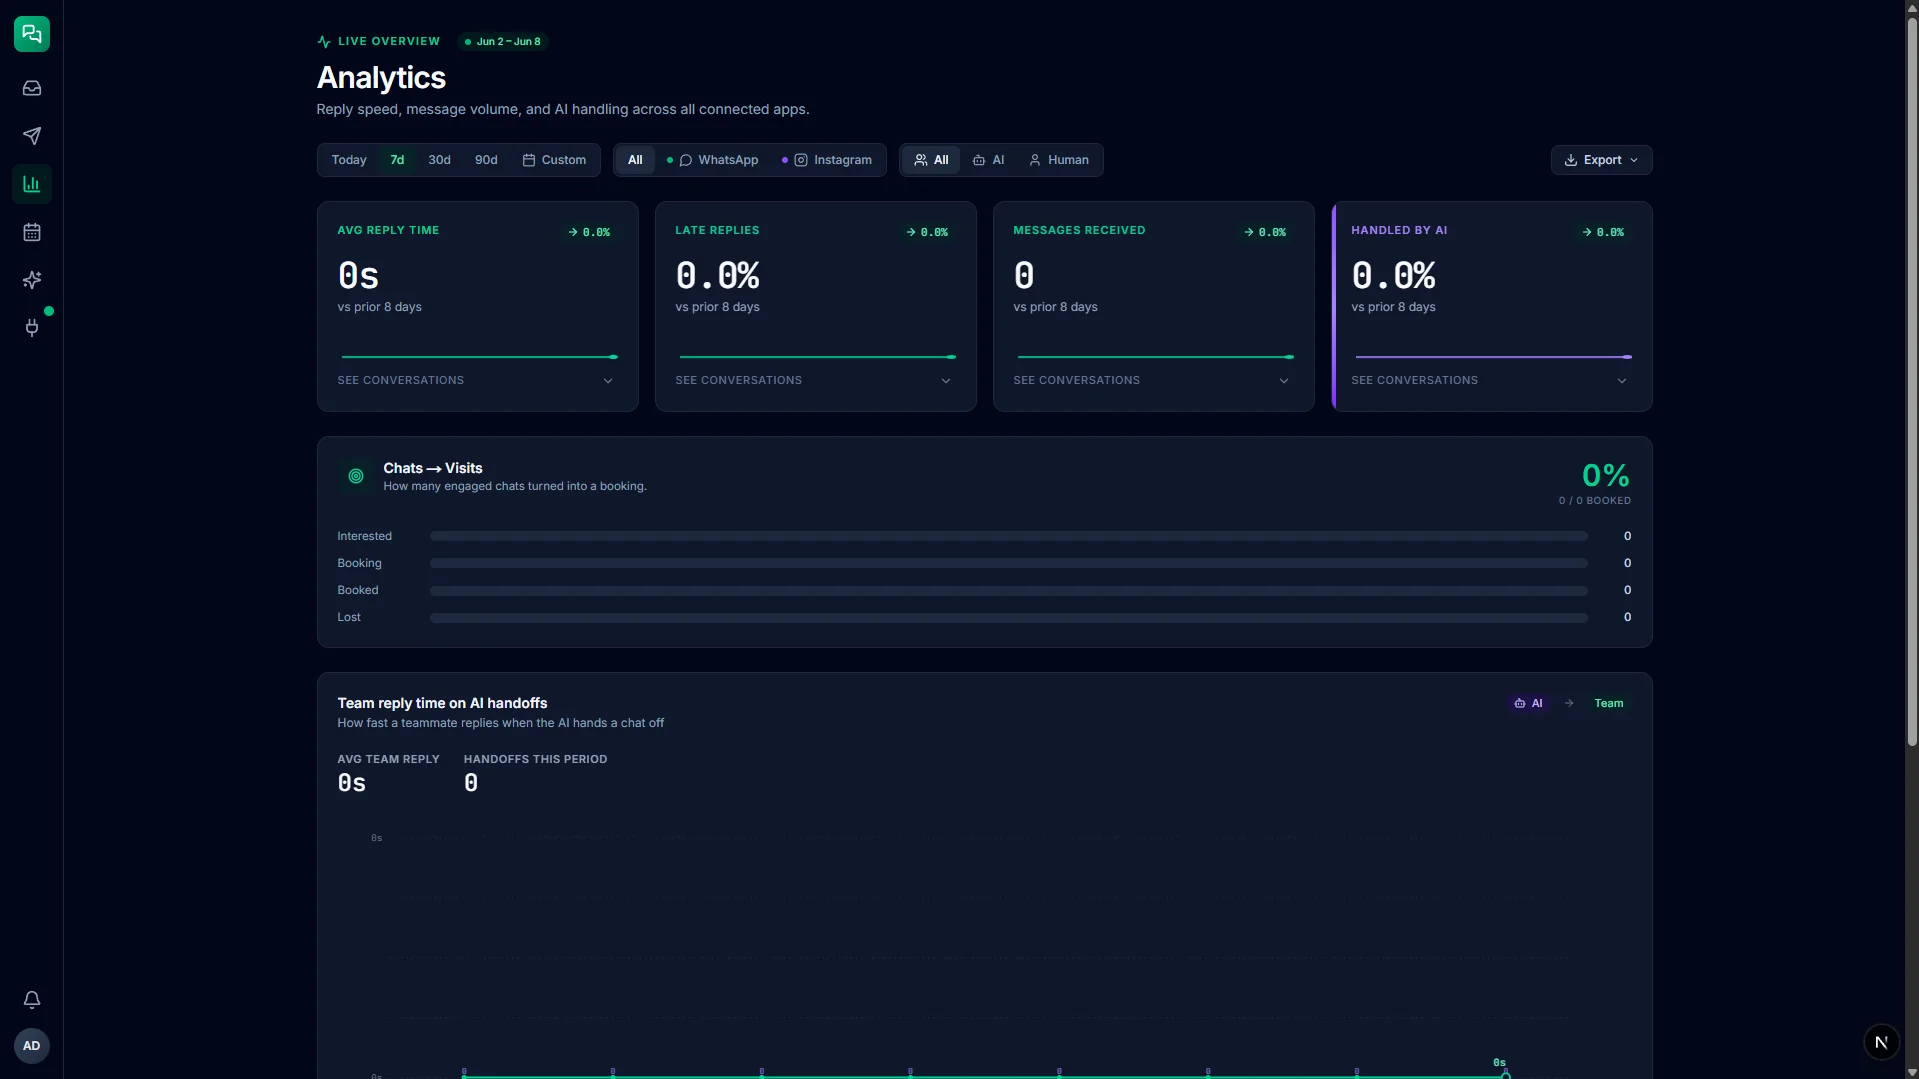Click the Handled By AI purple sparkline
1919x1079 pixels.
pyautogui.click(x=1493, y=357)
